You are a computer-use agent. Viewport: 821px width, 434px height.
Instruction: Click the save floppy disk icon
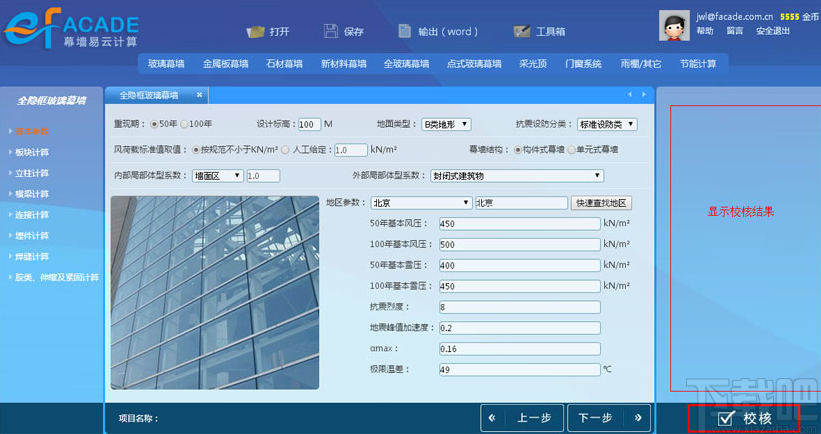(330, 31)
